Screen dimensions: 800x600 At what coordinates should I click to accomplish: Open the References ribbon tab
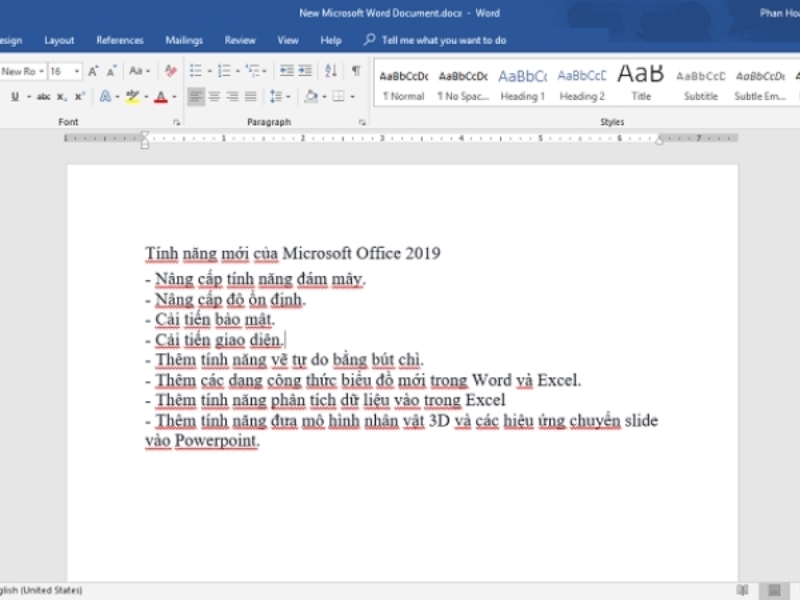click(120, 40)
